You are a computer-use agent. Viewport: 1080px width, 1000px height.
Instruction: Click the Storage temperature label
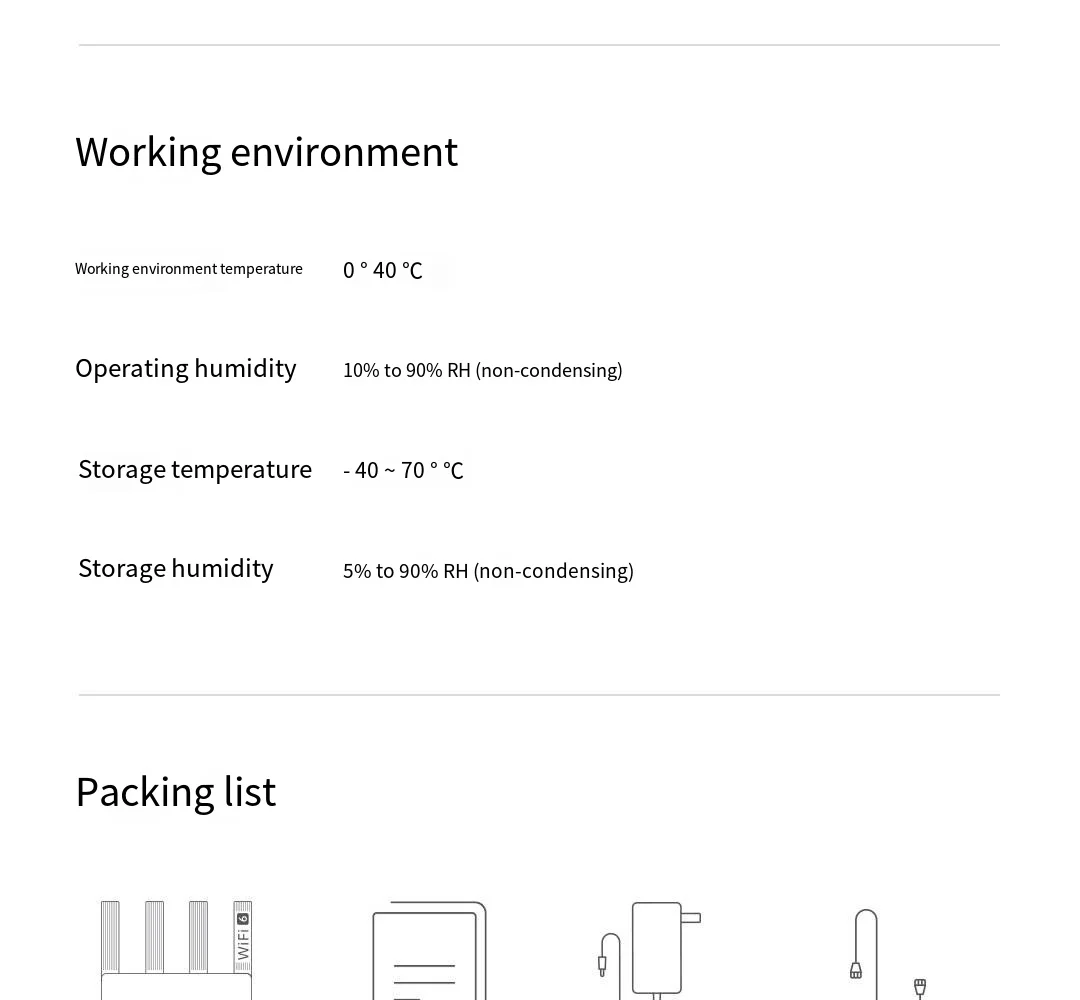[x=195, y=469]
